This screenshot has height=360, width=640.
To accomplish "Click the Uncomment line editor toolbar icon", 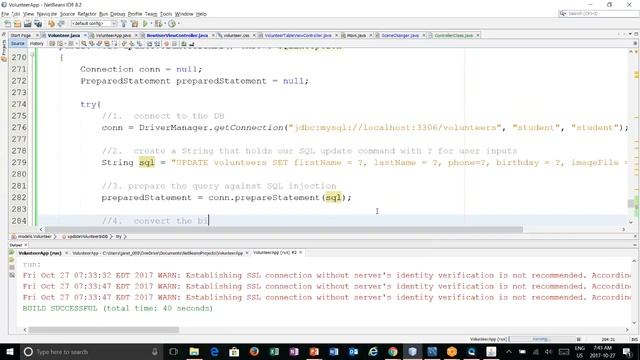I will point(191,44).
